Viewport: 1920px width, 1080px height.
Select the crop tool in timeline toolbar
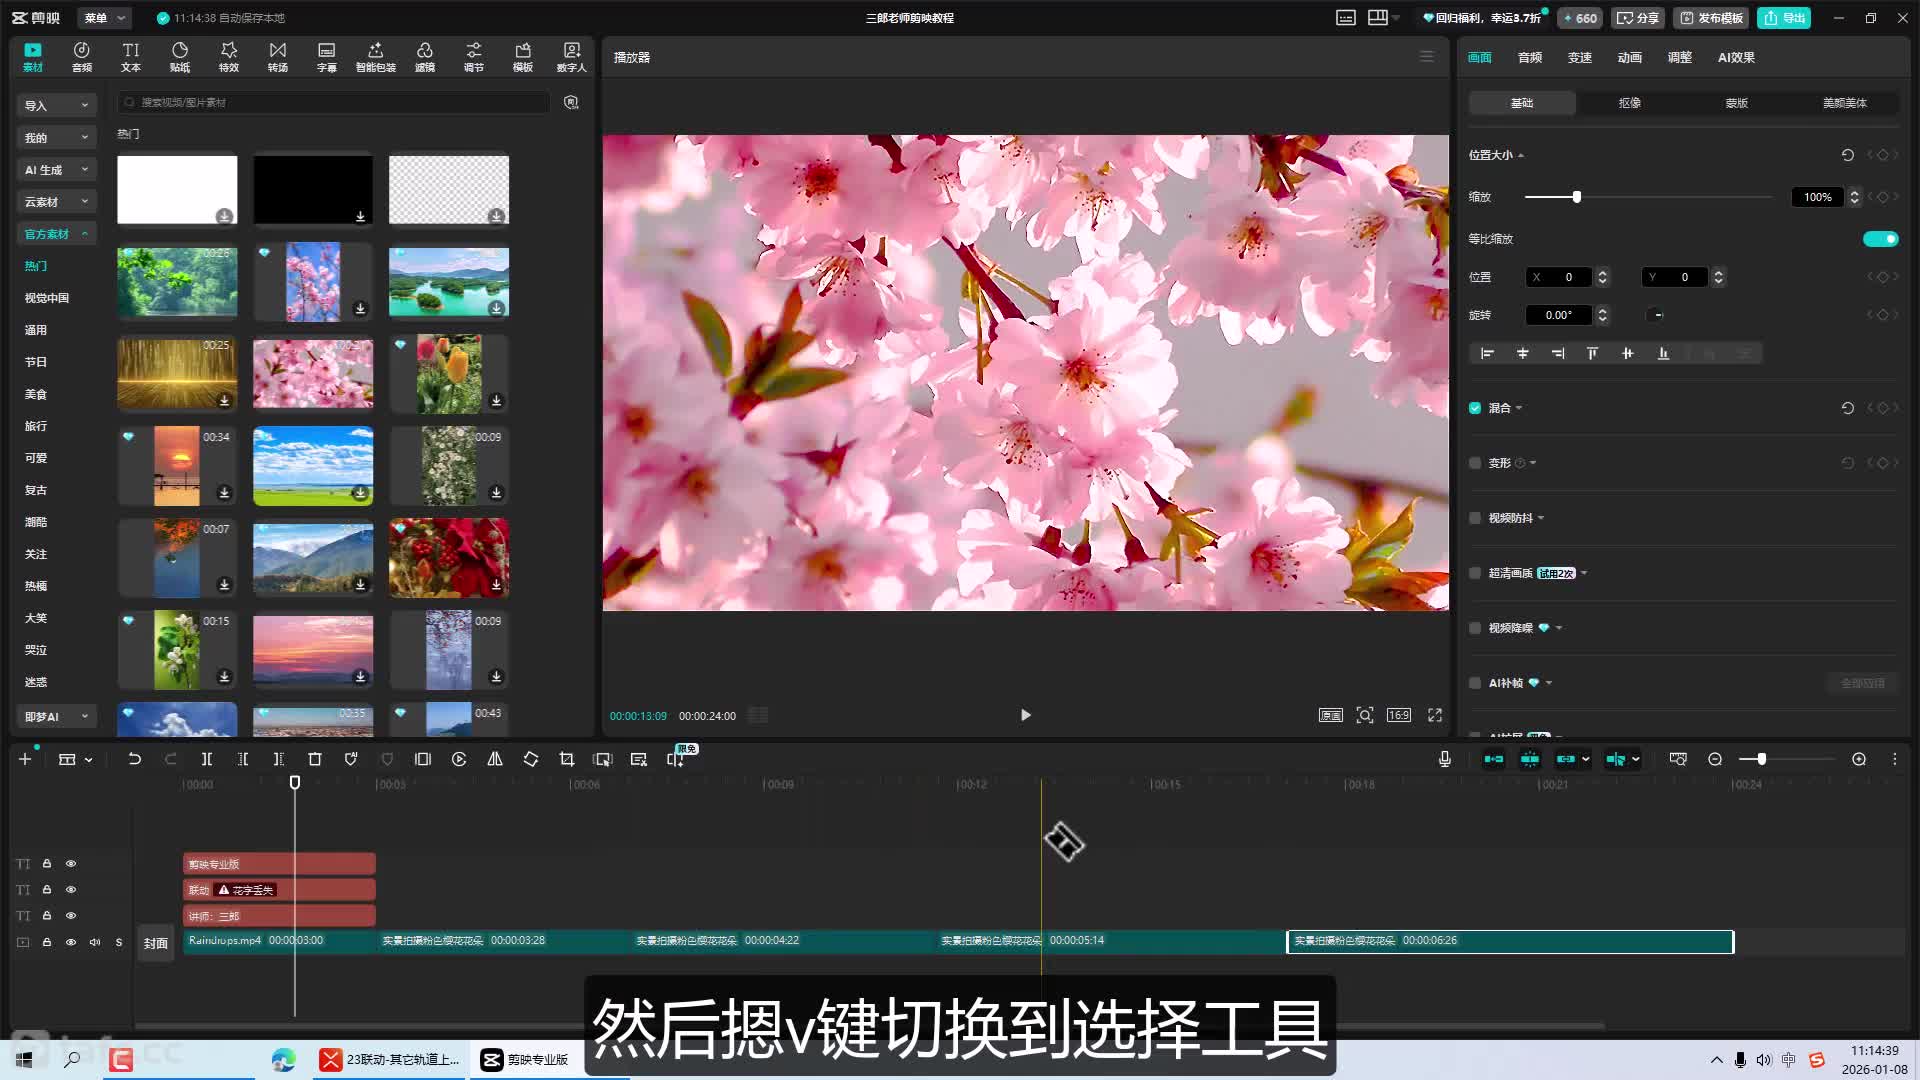(x=567, y=759)
